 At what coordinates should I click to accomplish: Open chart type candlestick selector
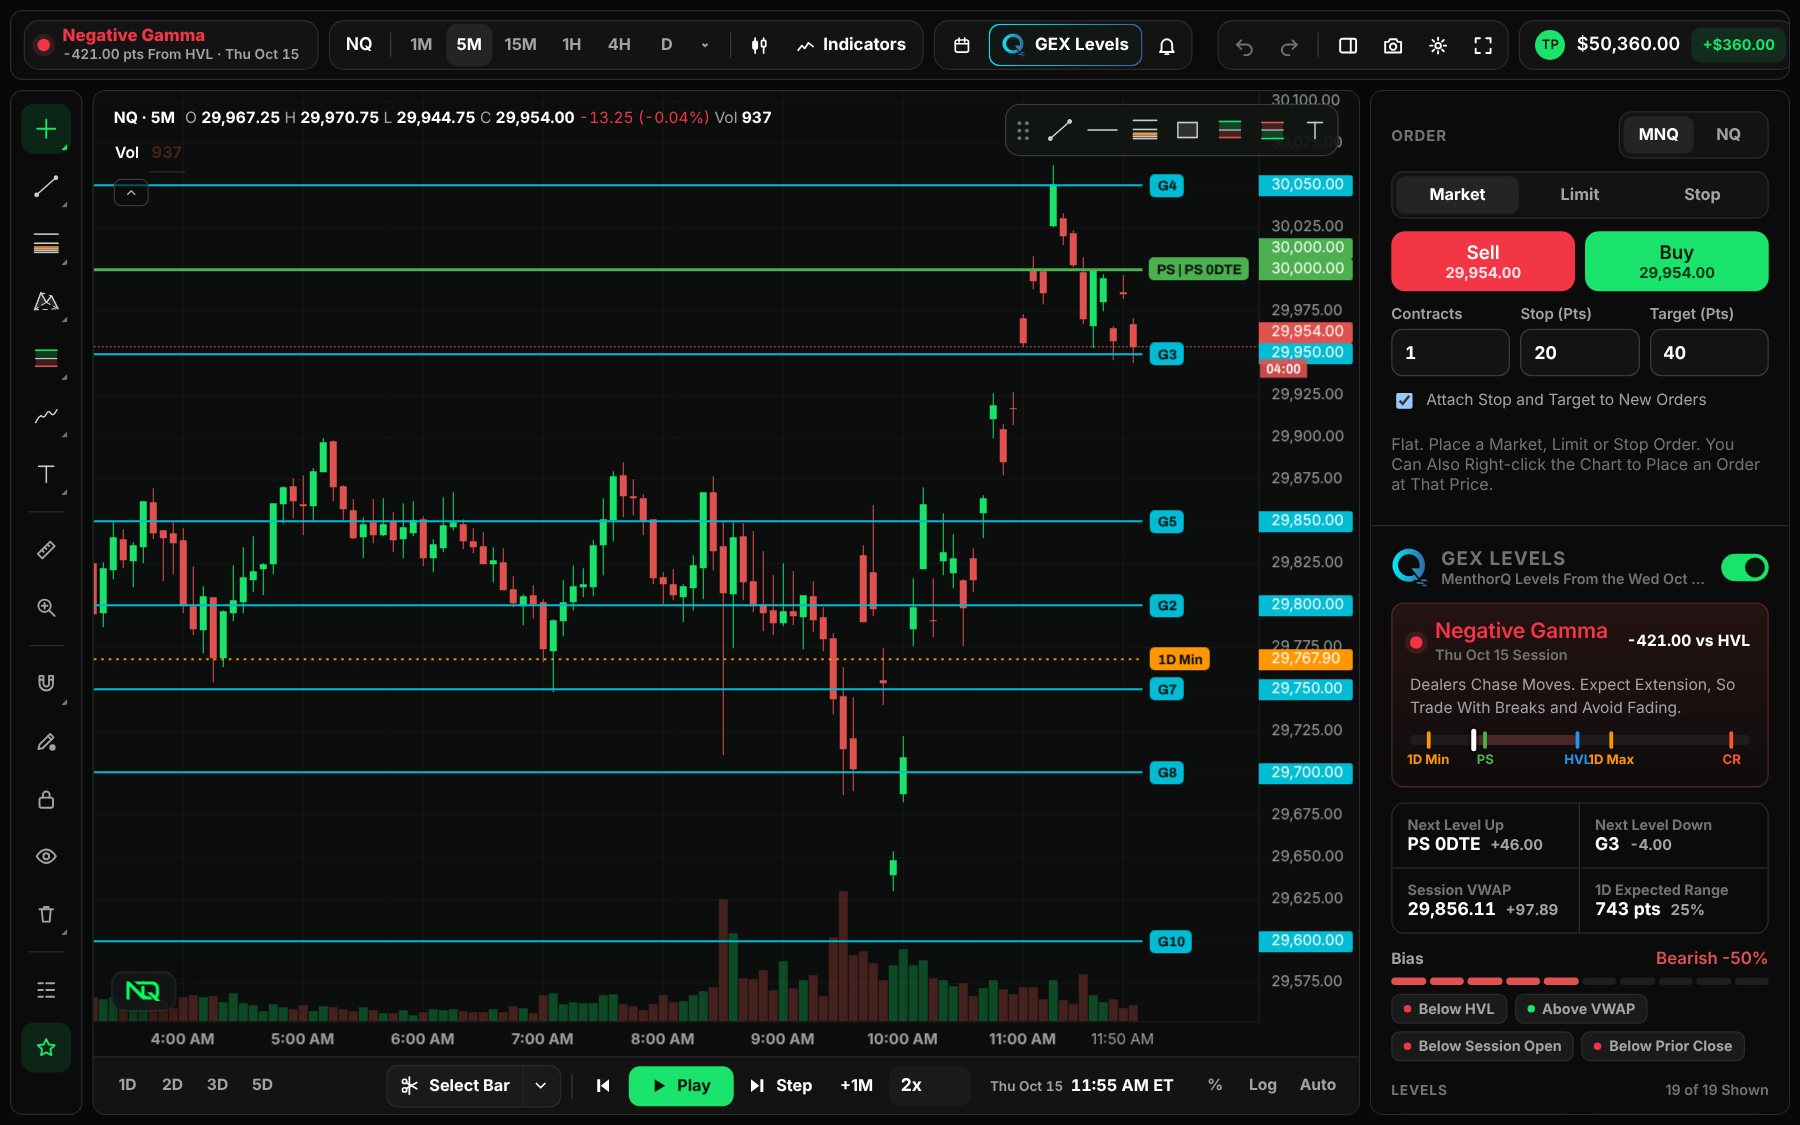(x=759, y=46)
